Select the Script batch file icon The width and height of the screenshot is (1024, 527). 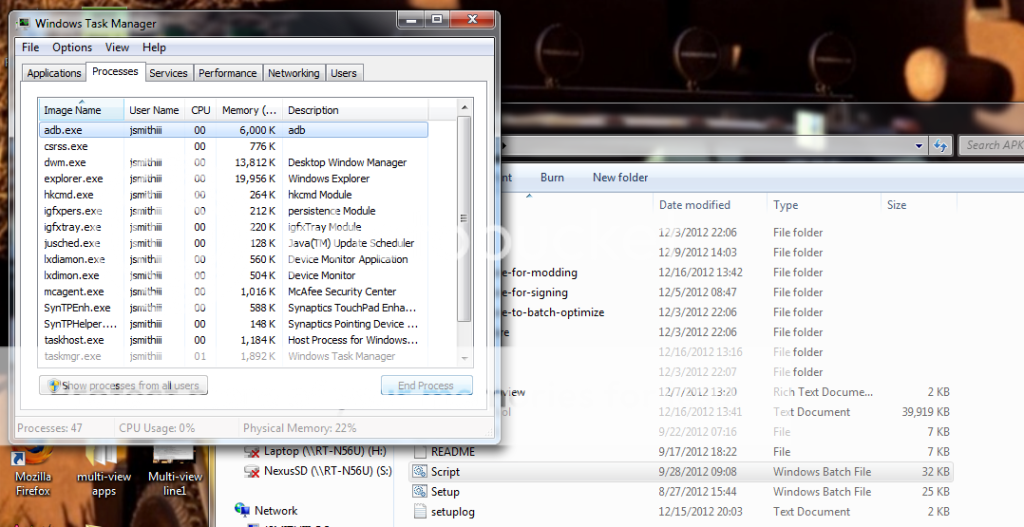tap(420, 471)
